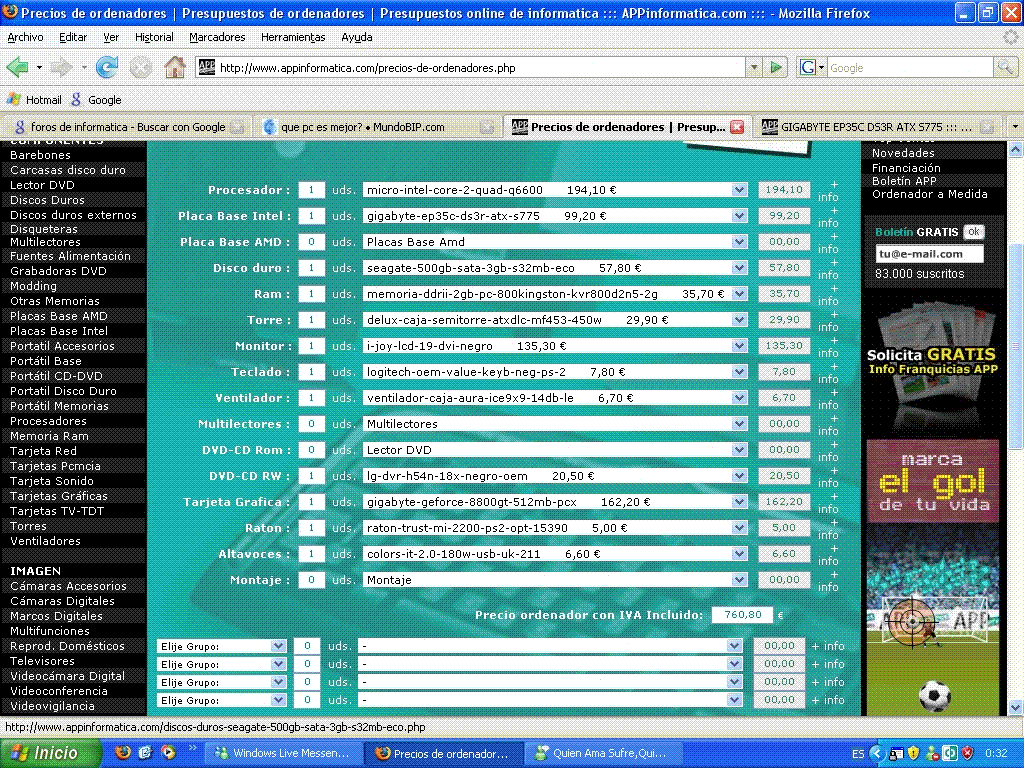Click the Procesador quantity field
Viewport: 1024px width, 768px height.
[x=312, y=190]
